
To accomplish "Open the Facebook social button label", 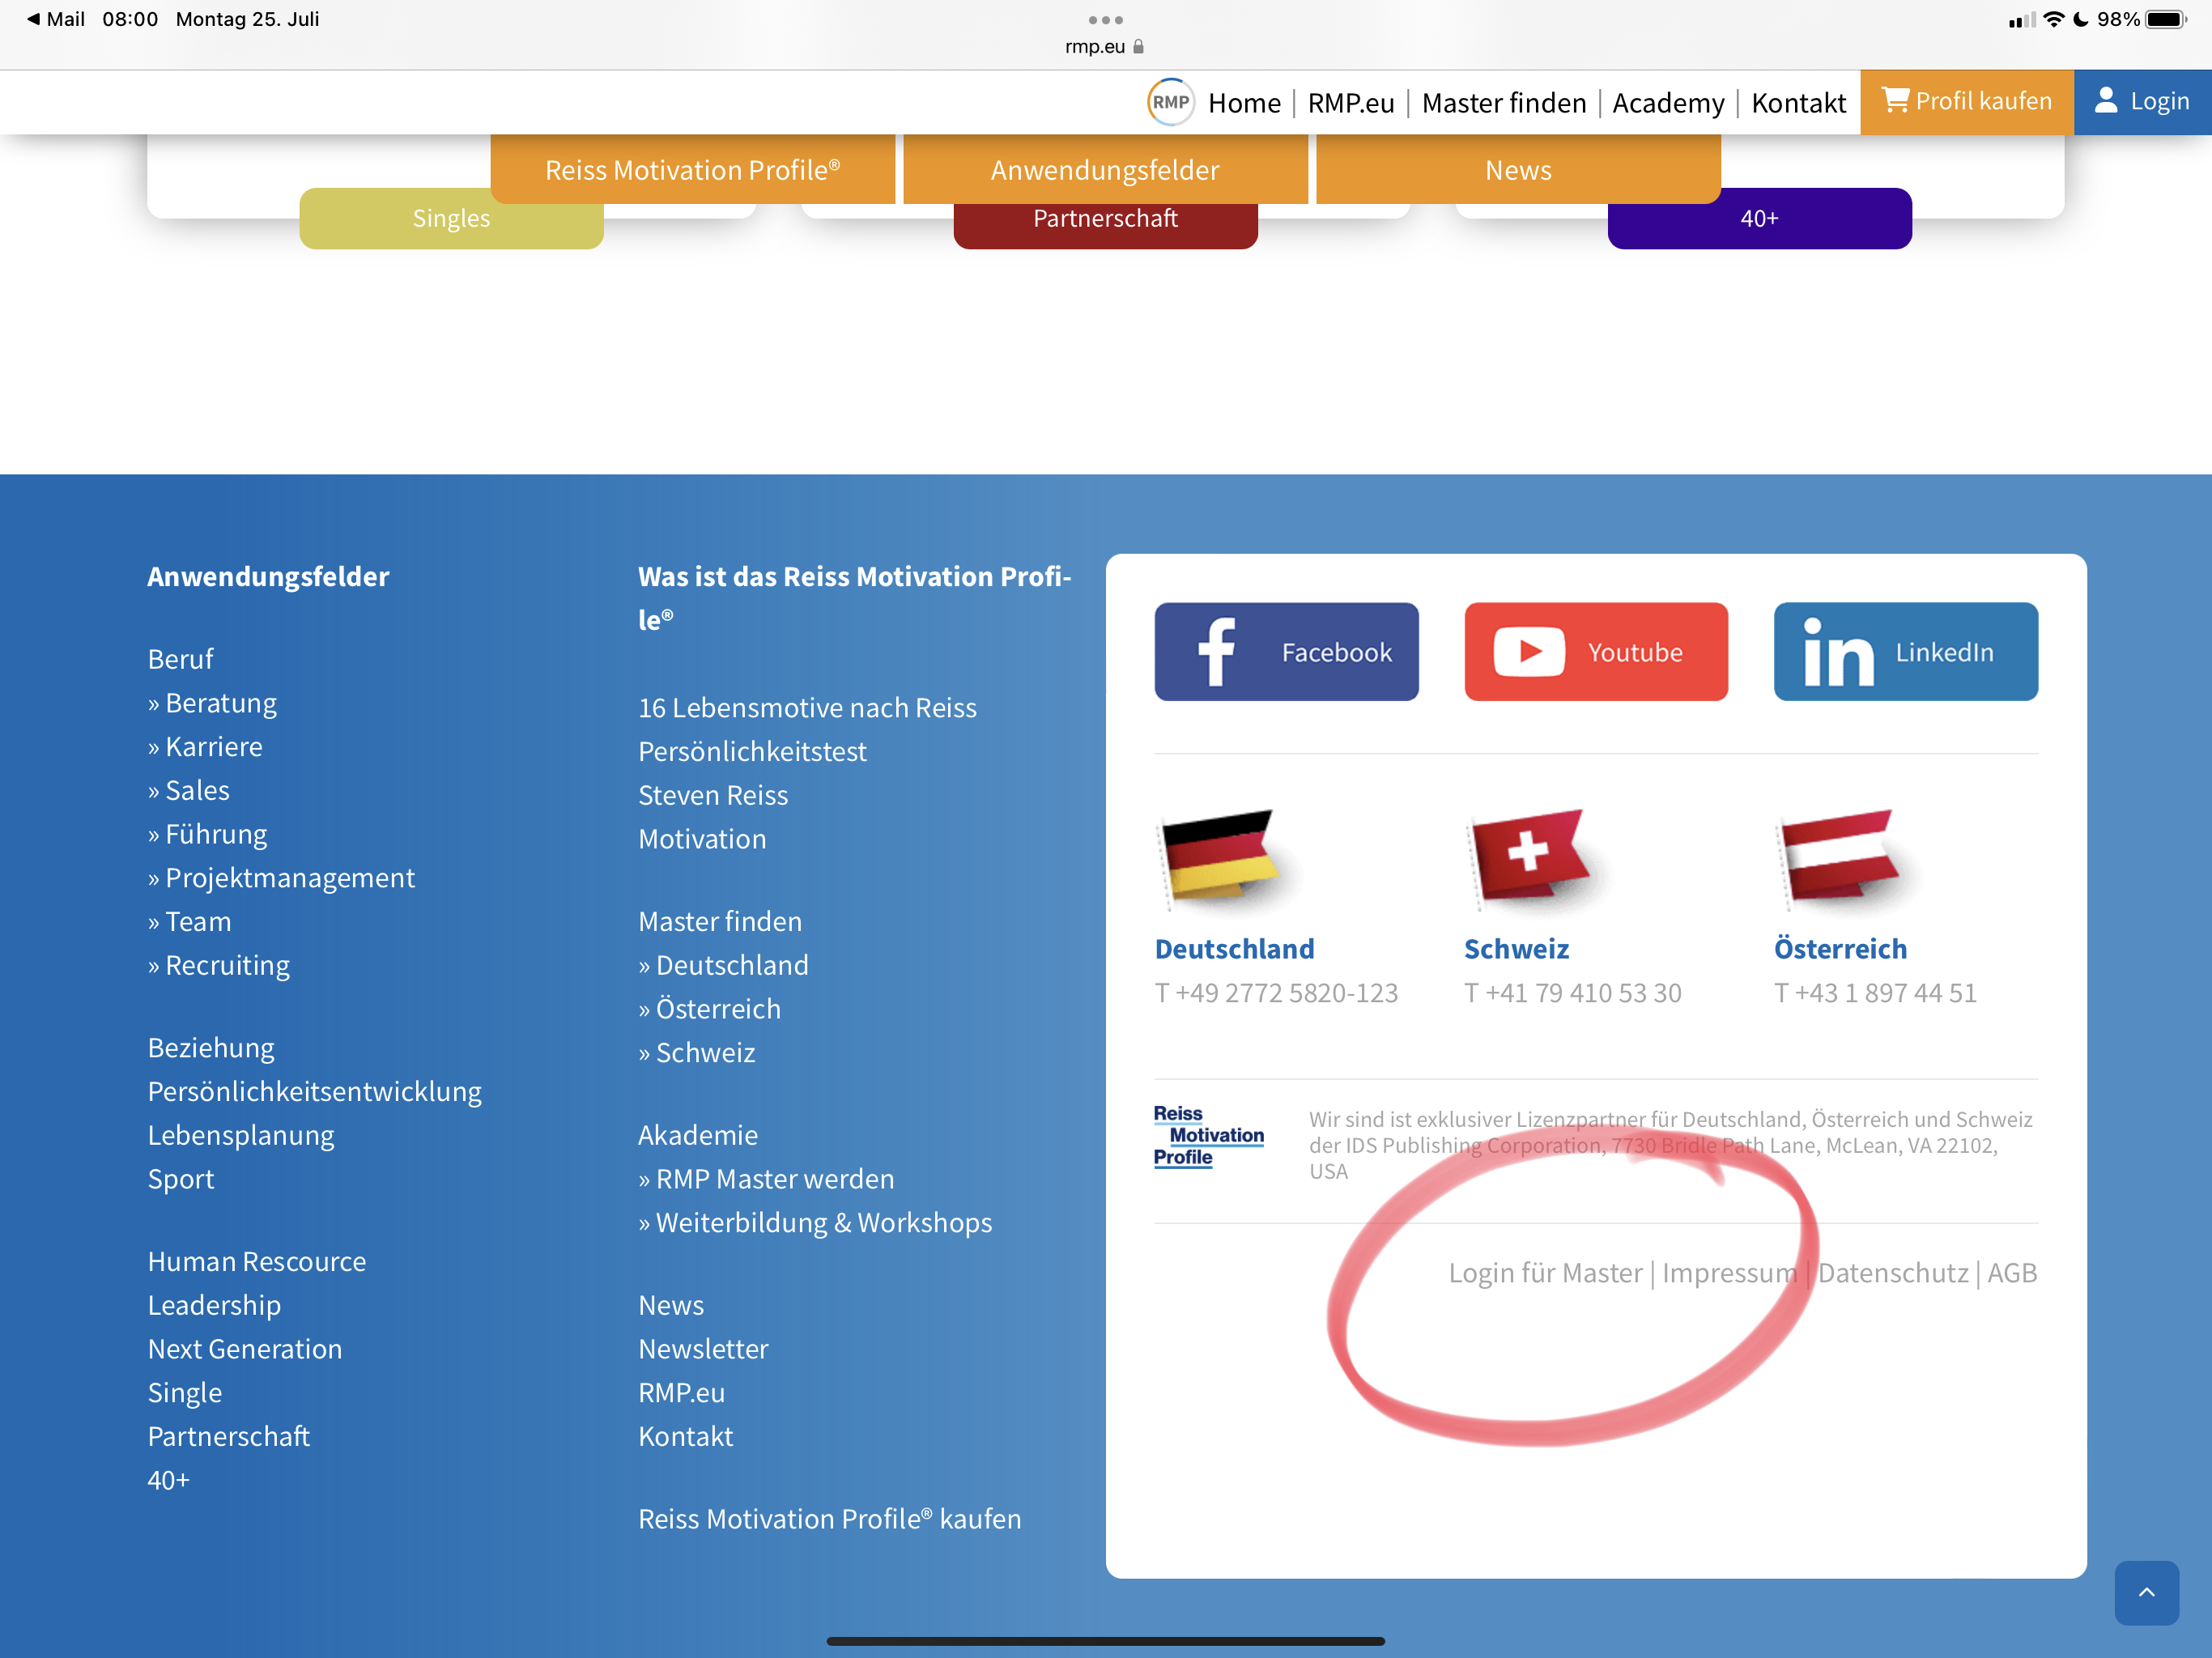I will click(x=1336, y=652).
